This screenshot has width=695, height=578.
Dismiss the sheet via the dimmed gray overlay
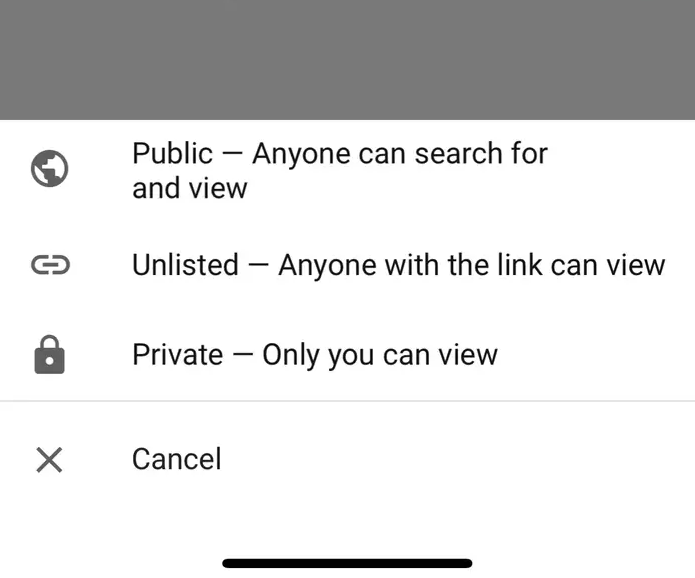tap(348, 60)
